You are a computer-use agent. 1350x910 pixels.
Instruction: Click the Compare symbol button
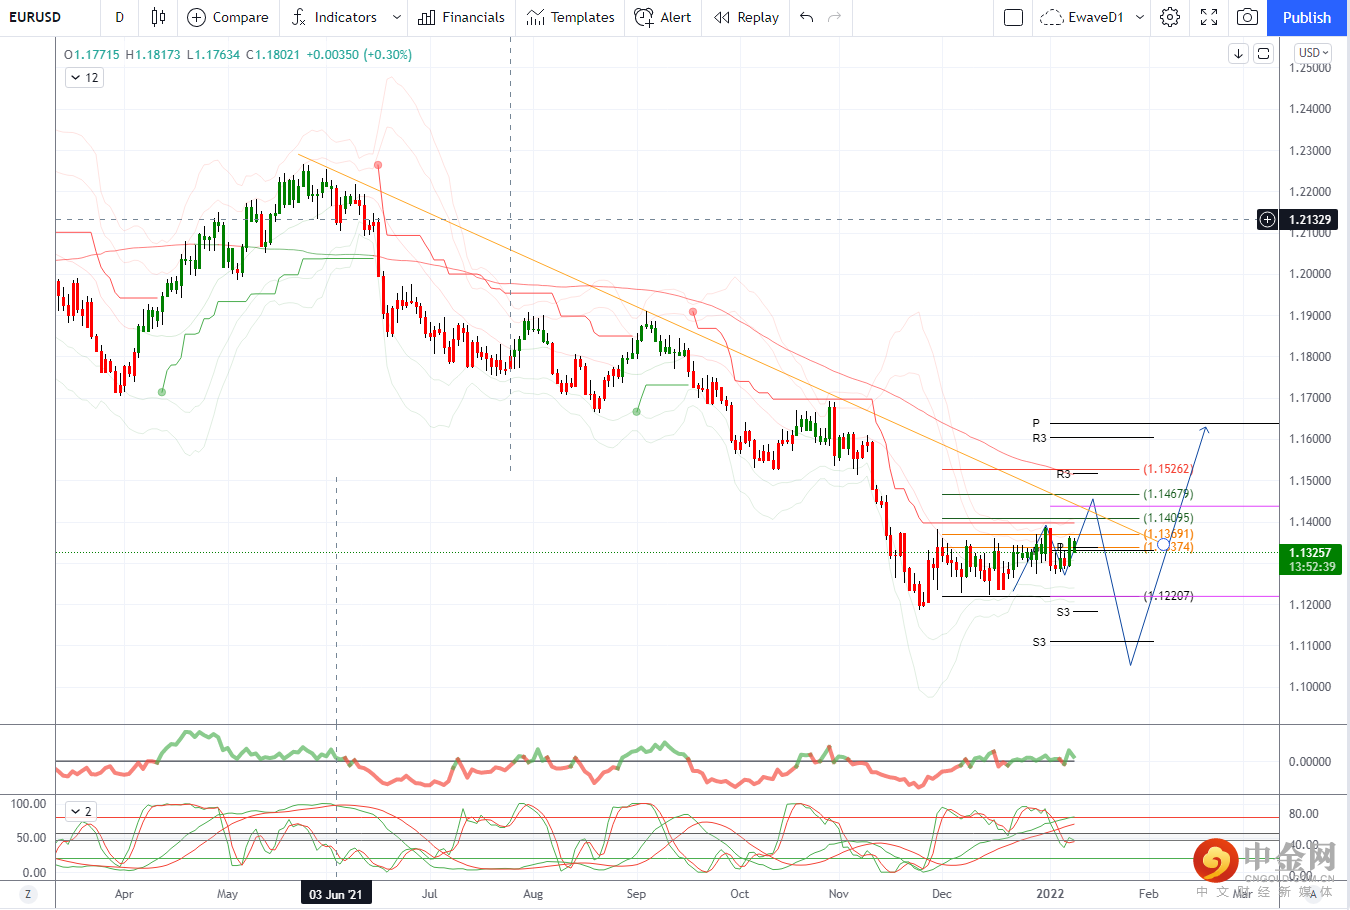228,17
